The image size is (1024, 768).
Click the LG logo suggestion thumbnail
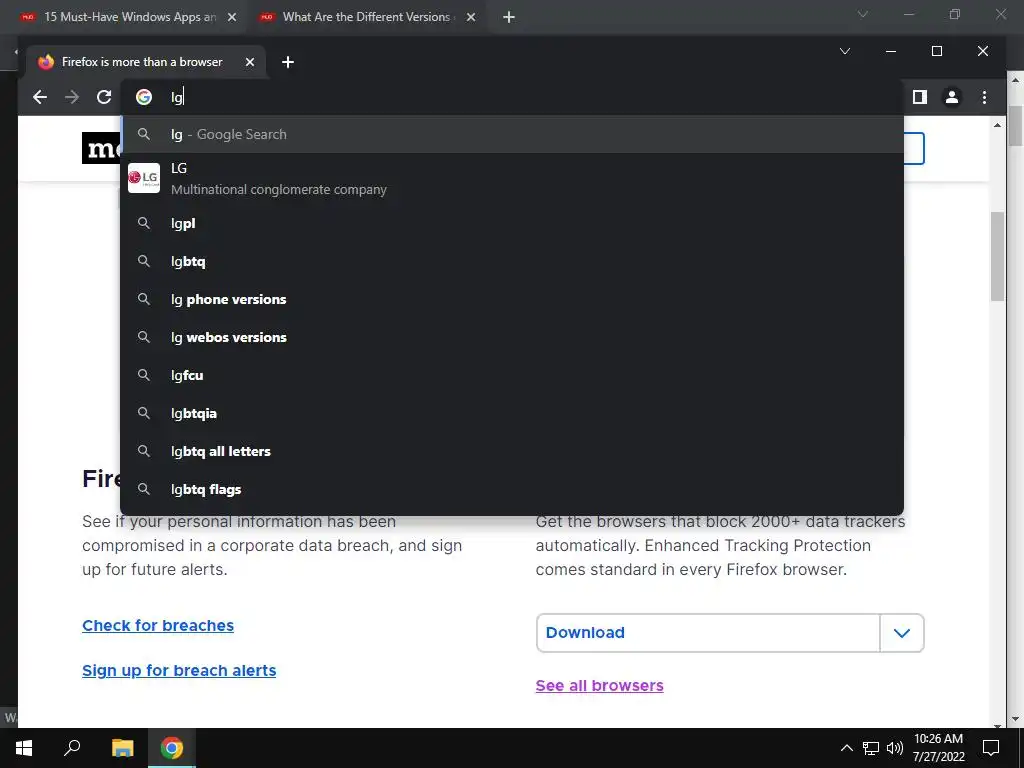click(144, 178)
